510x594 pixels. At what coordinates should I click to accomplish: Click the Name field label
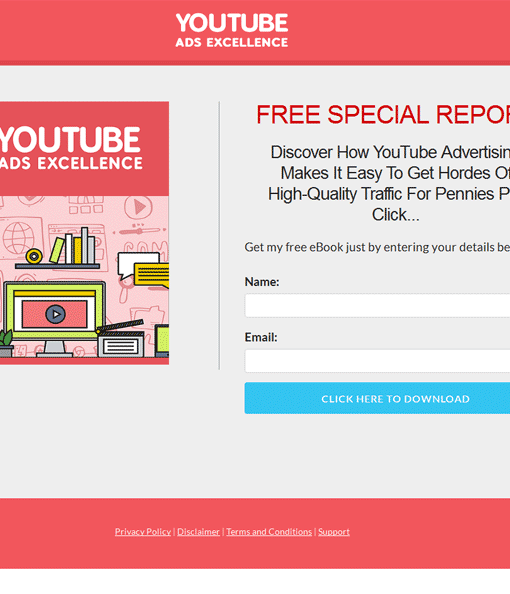pos(262,282)
